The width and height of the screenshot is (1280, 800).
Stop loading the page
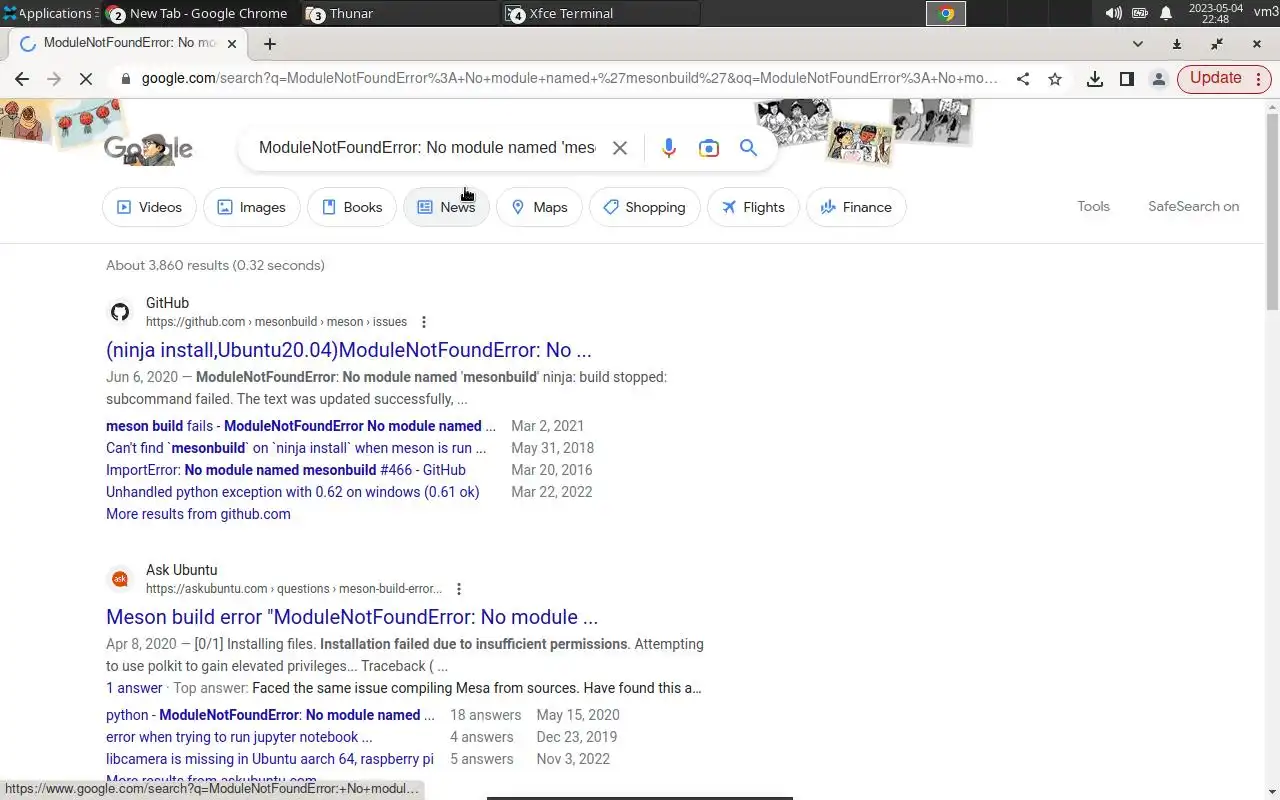[x=86, y=79]
